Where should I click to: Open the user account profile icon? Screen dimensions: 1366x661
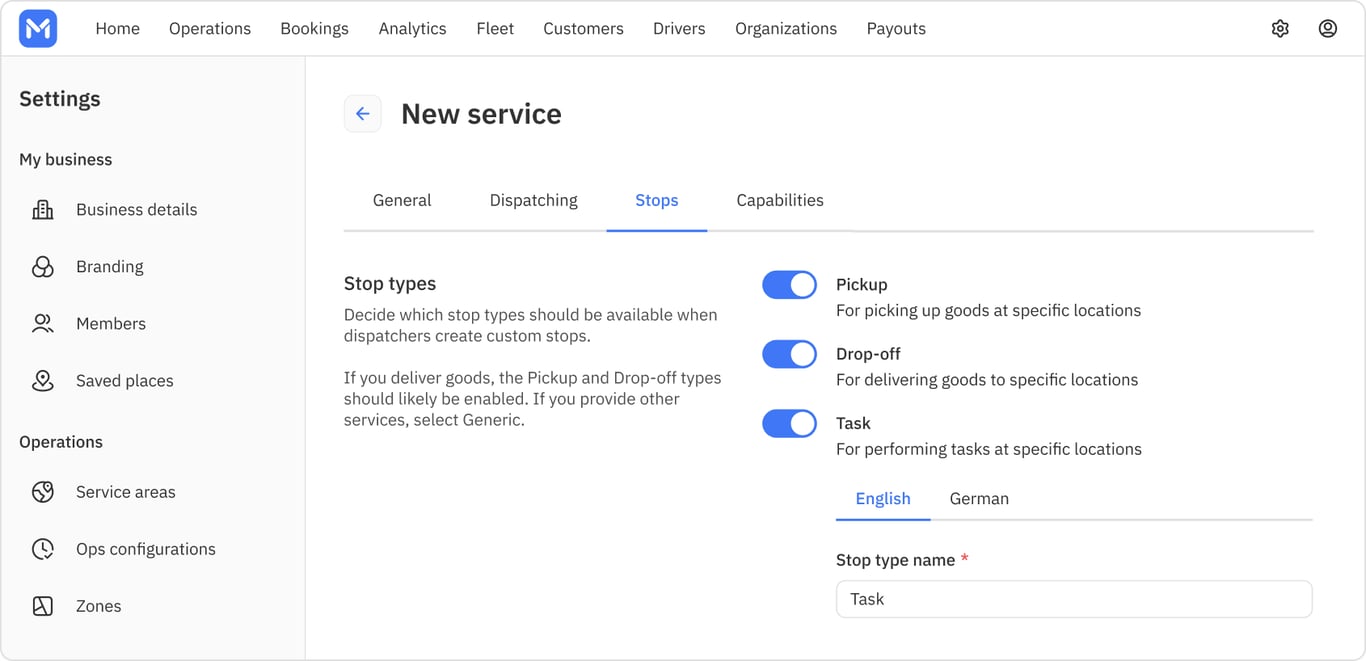pos(1328,29)
